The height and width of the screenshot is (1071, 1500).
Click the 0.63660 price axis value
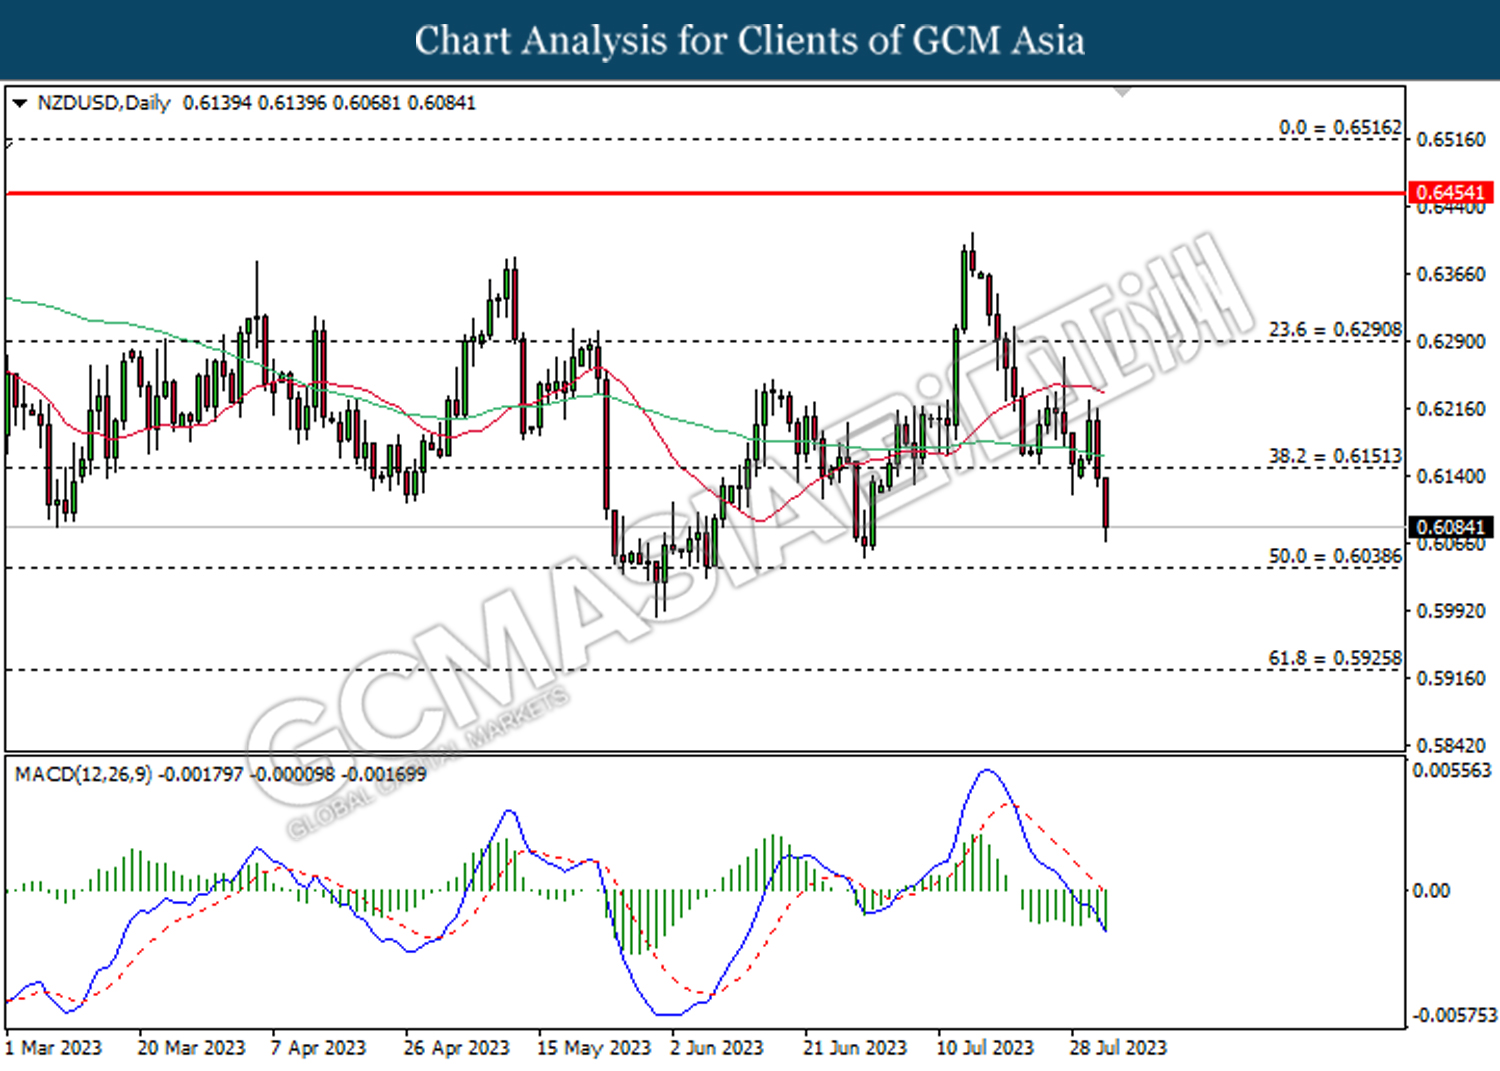(1451, 274)
